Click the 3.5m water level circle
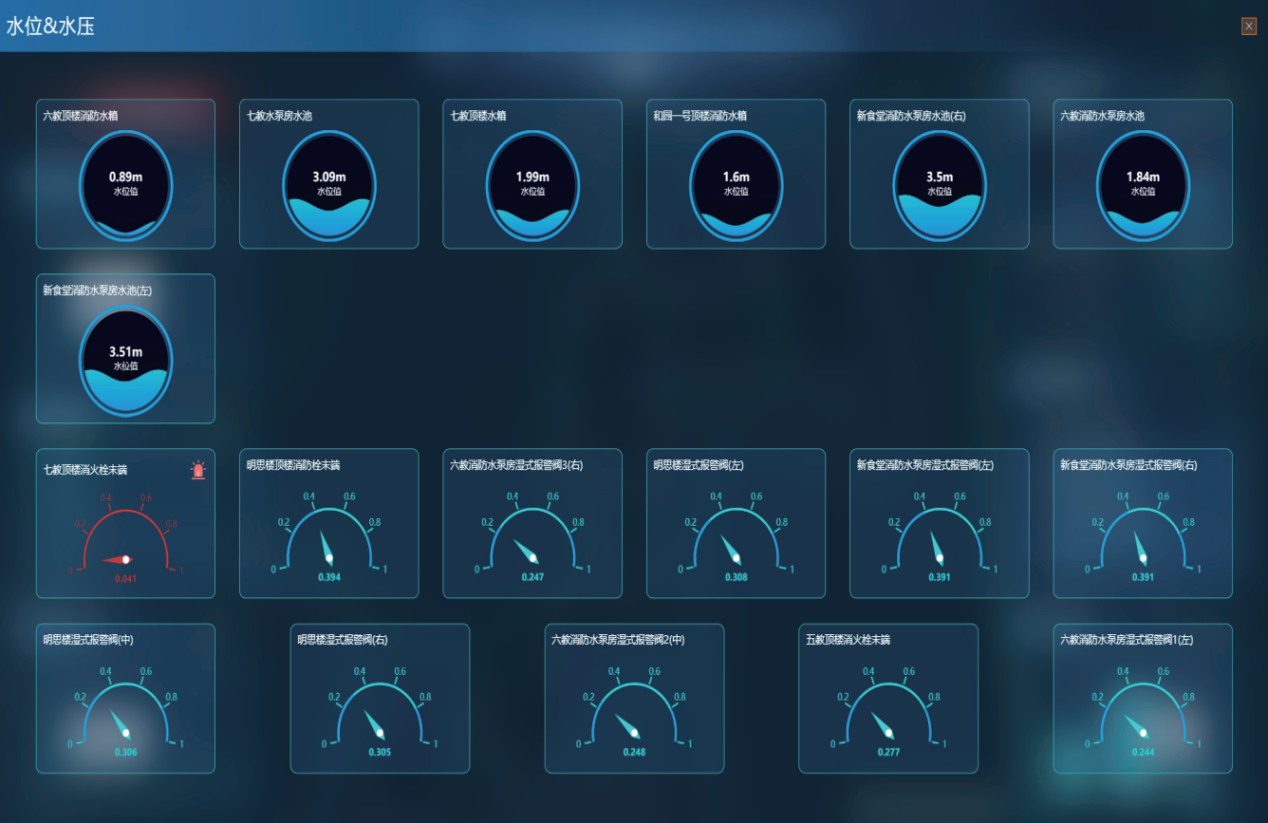Image resolution: width=1268 pixels, height=823 pixels. (940, 186)
